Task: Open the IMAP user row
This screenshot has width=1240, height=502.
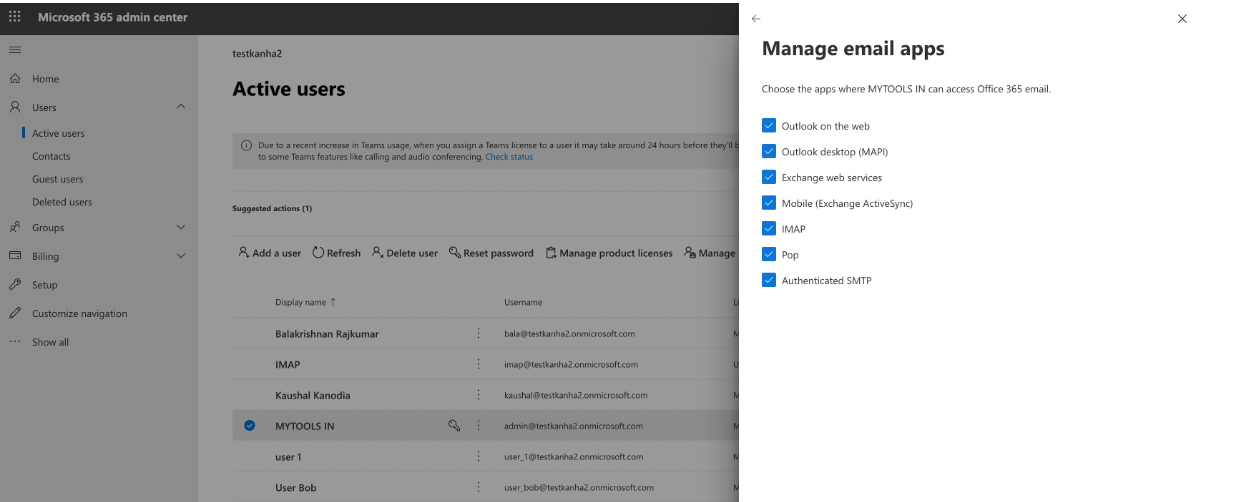Action: [x=287, y=365]
